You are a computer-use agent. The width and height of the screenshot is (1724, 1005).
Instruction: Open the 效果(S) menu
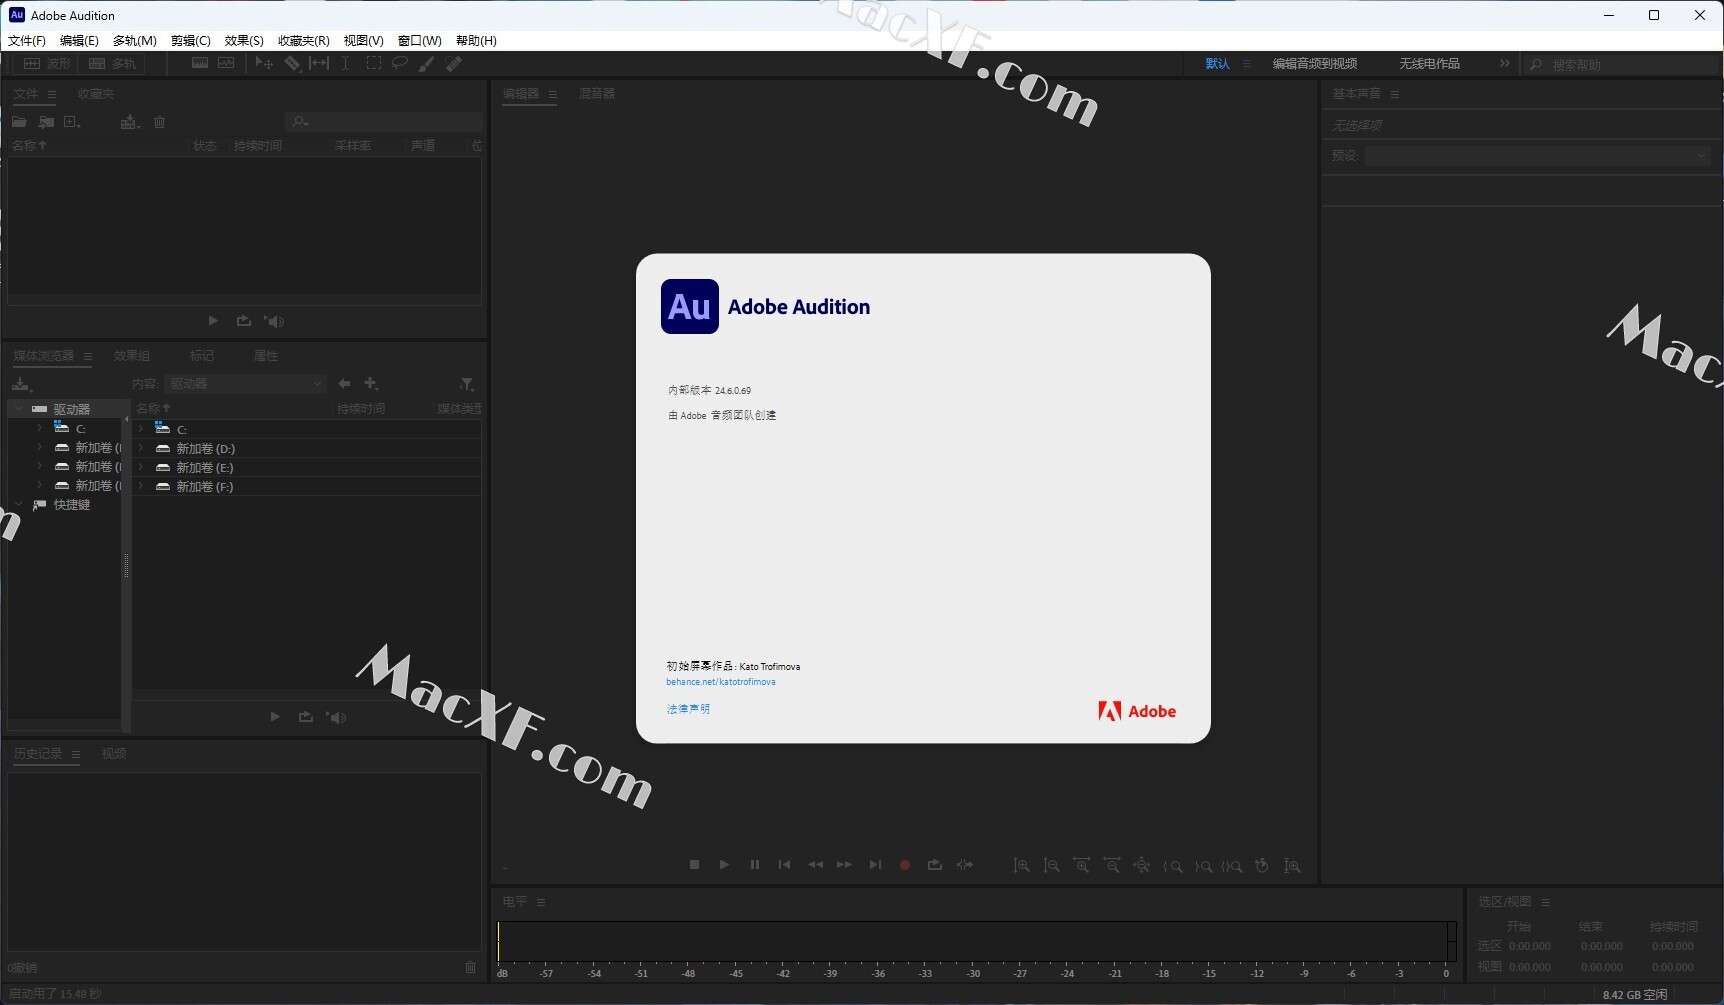pyautogui.click(x=244, y=41)
